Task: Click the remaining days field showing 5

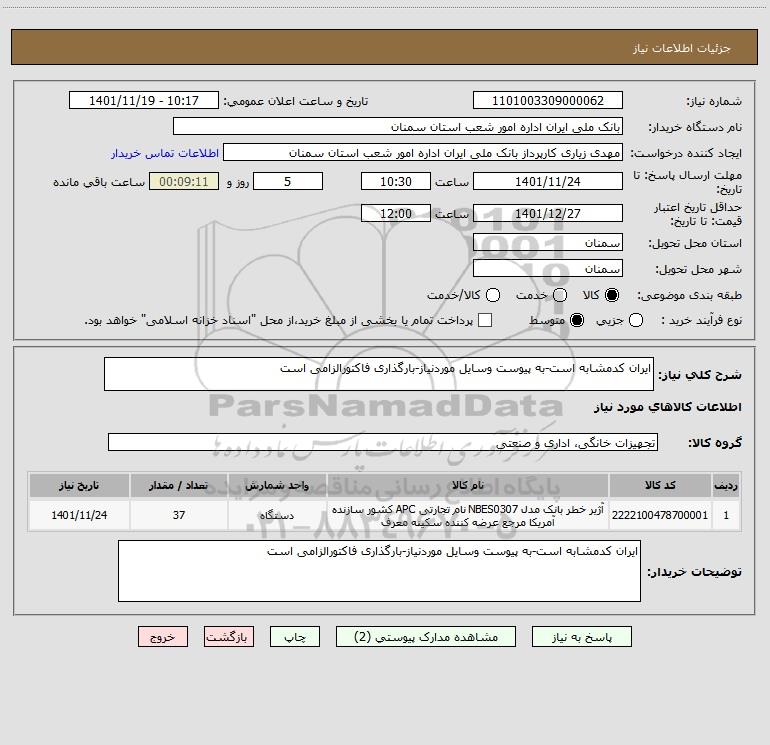Action: [x=288, y=181]
